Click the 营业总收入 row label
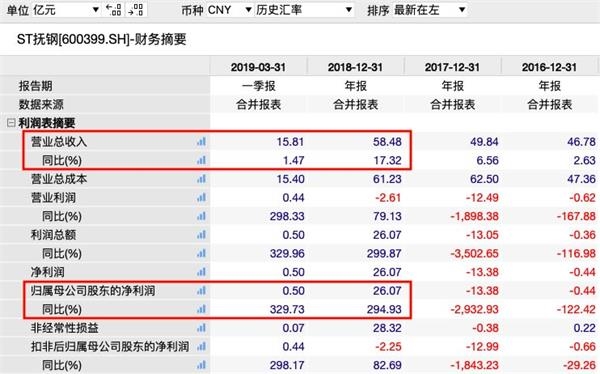Screen dimensions: 600x374 click(x=59, y=142)
